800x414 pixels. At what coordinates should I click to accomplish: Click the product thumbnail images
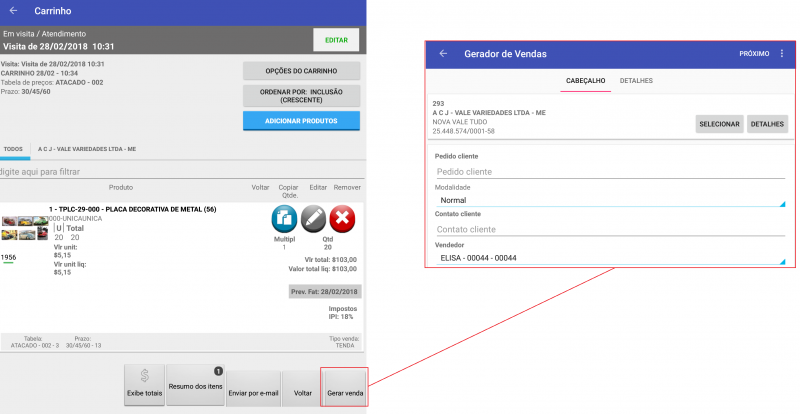point(24,228)
